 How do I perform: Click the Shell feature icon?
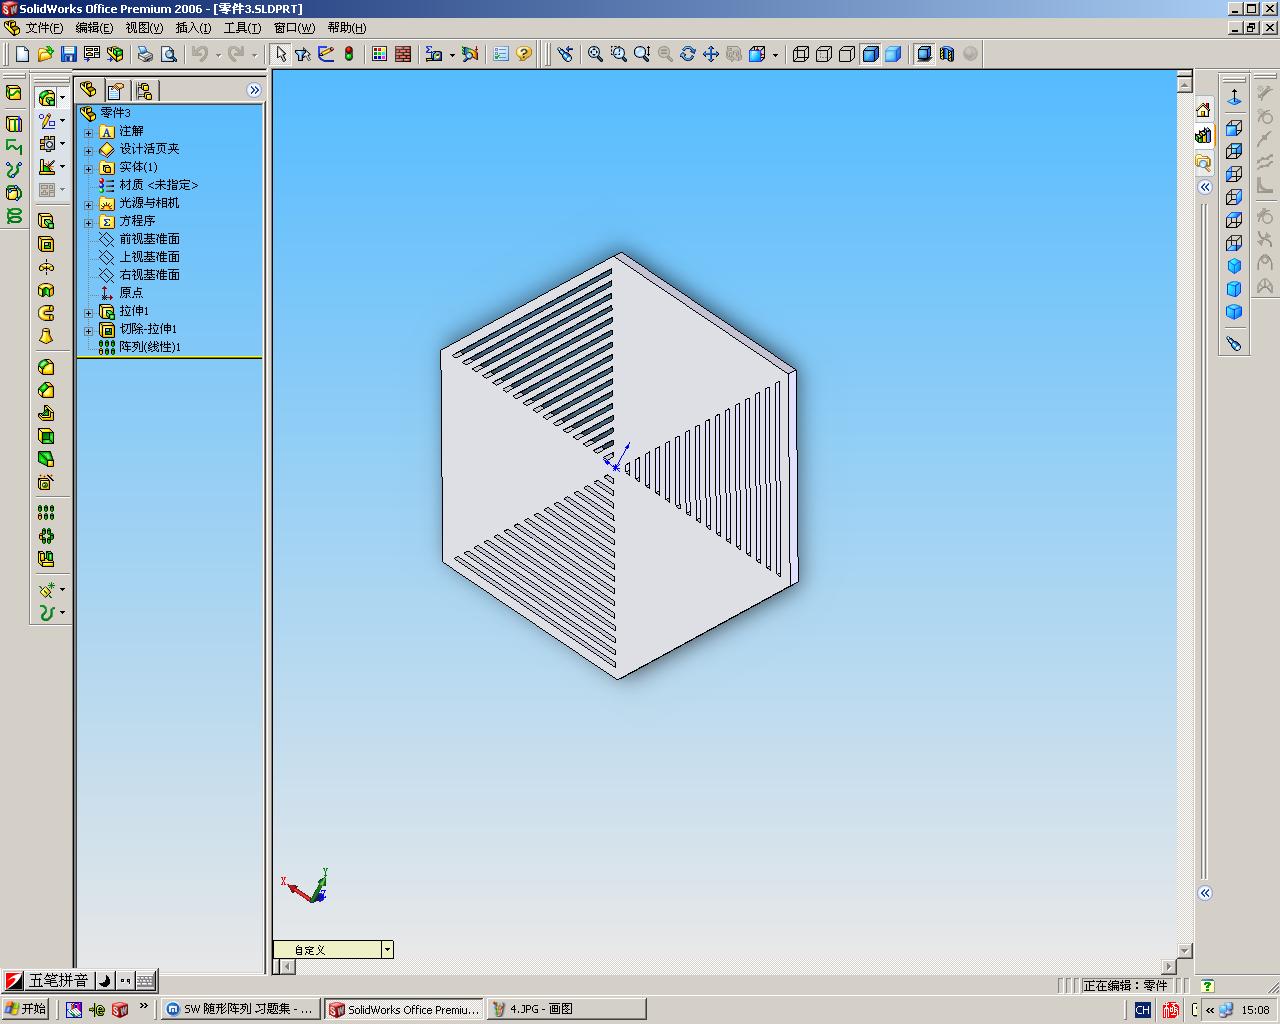[46, 436]
